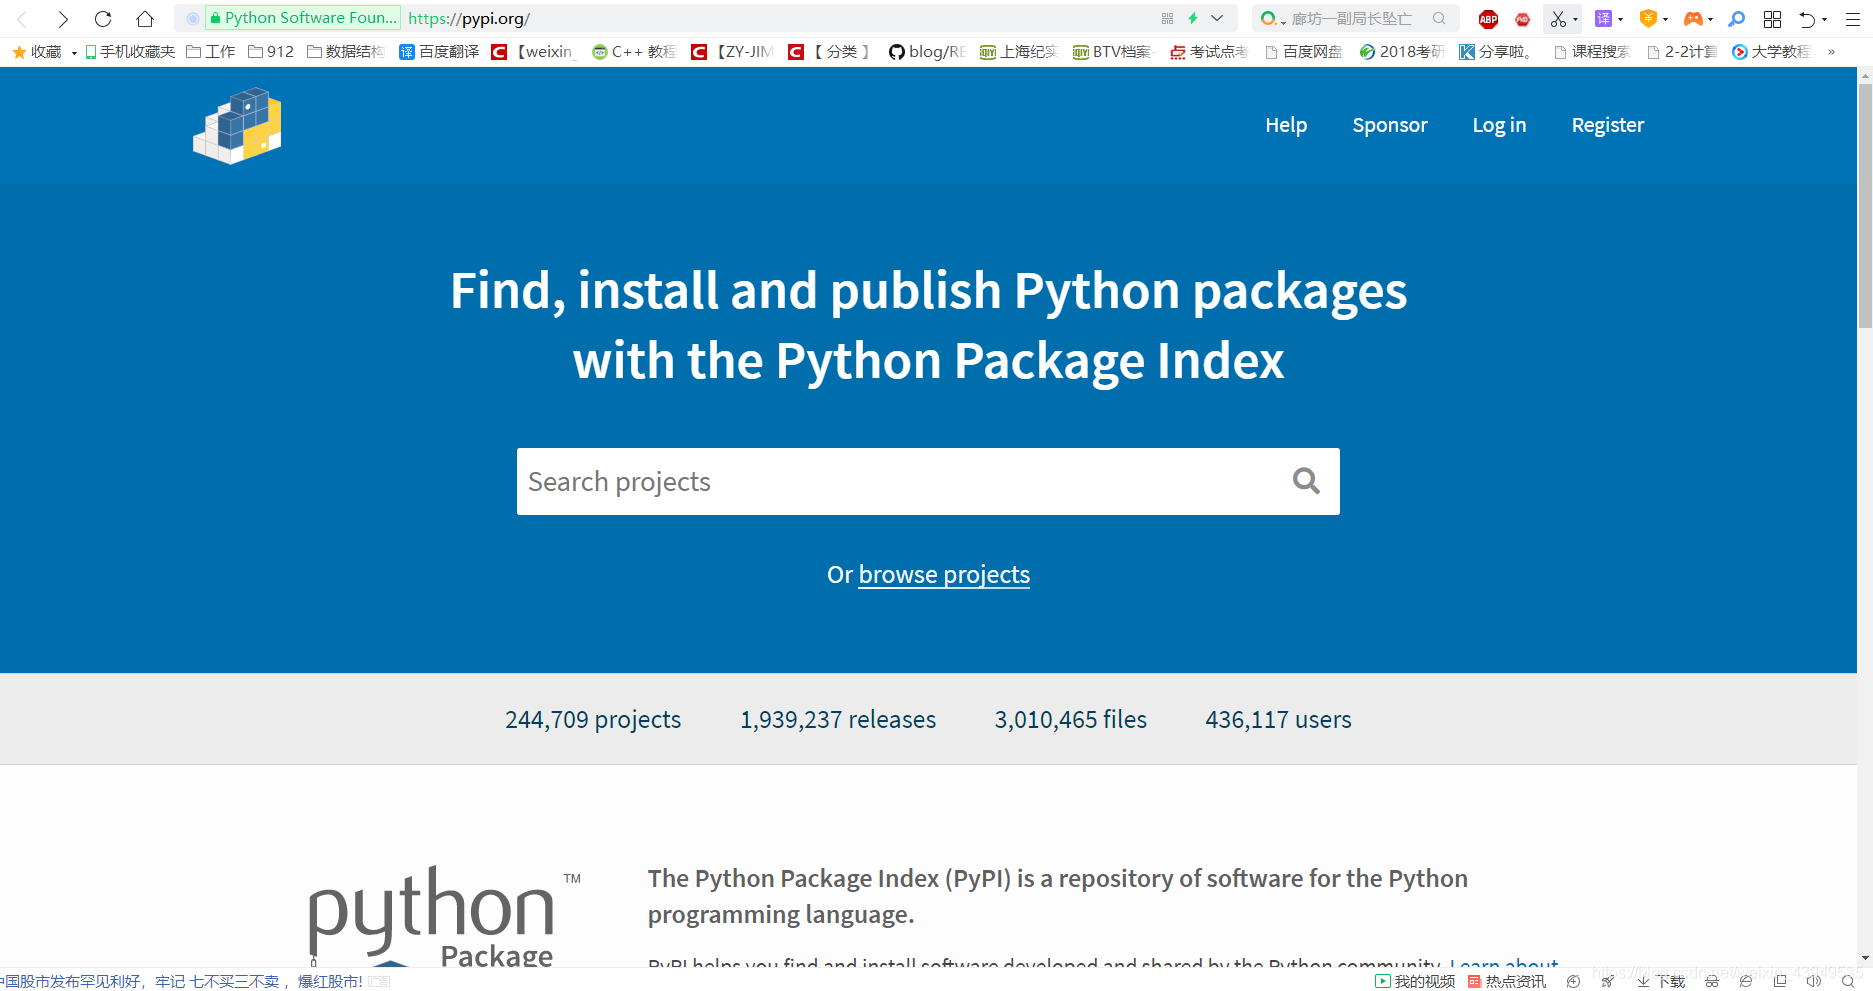Open 我的视频 in the status bar
The image size is (1873, 991).
pos(1415,981)
